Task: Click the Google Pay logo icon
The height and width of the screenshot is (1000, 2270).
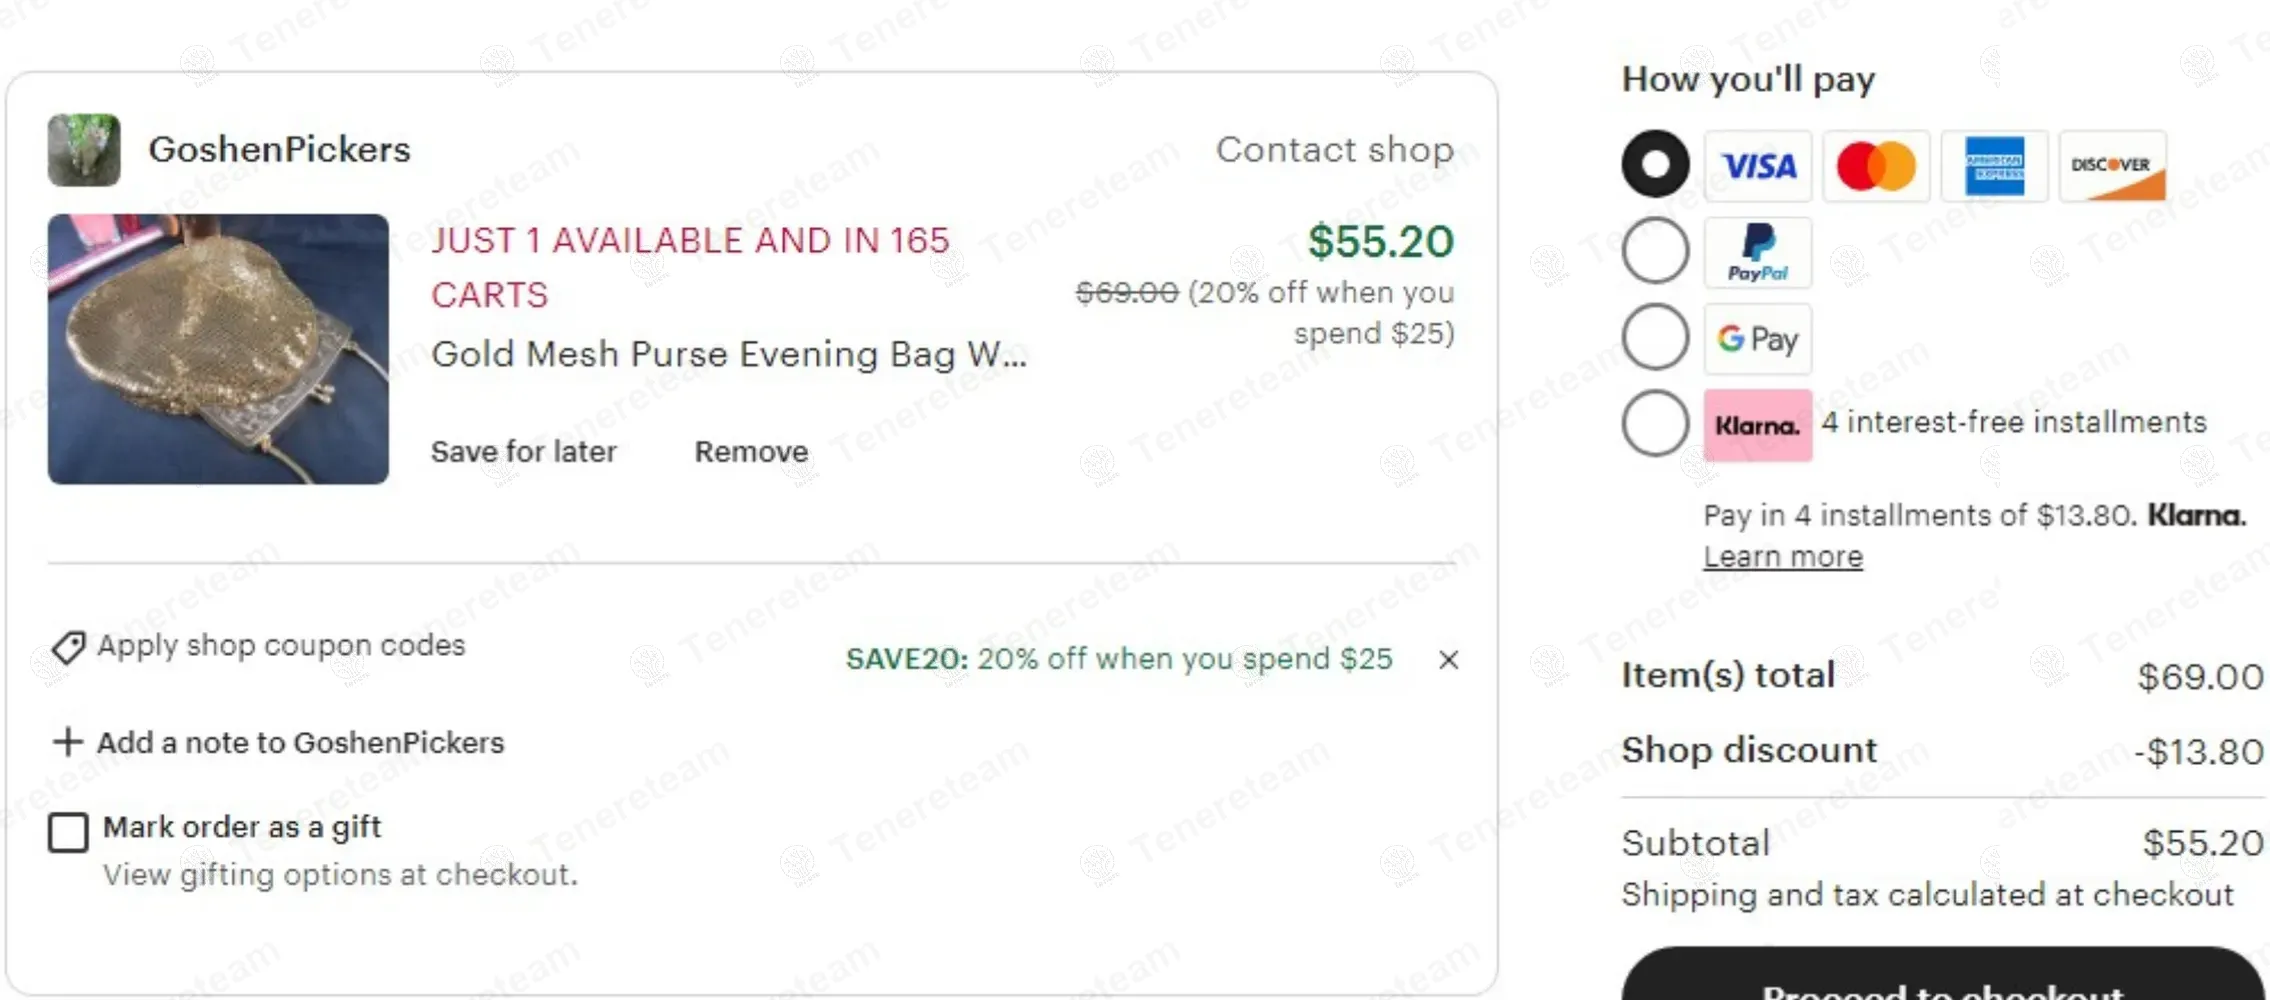Action: coord(1758,339)
